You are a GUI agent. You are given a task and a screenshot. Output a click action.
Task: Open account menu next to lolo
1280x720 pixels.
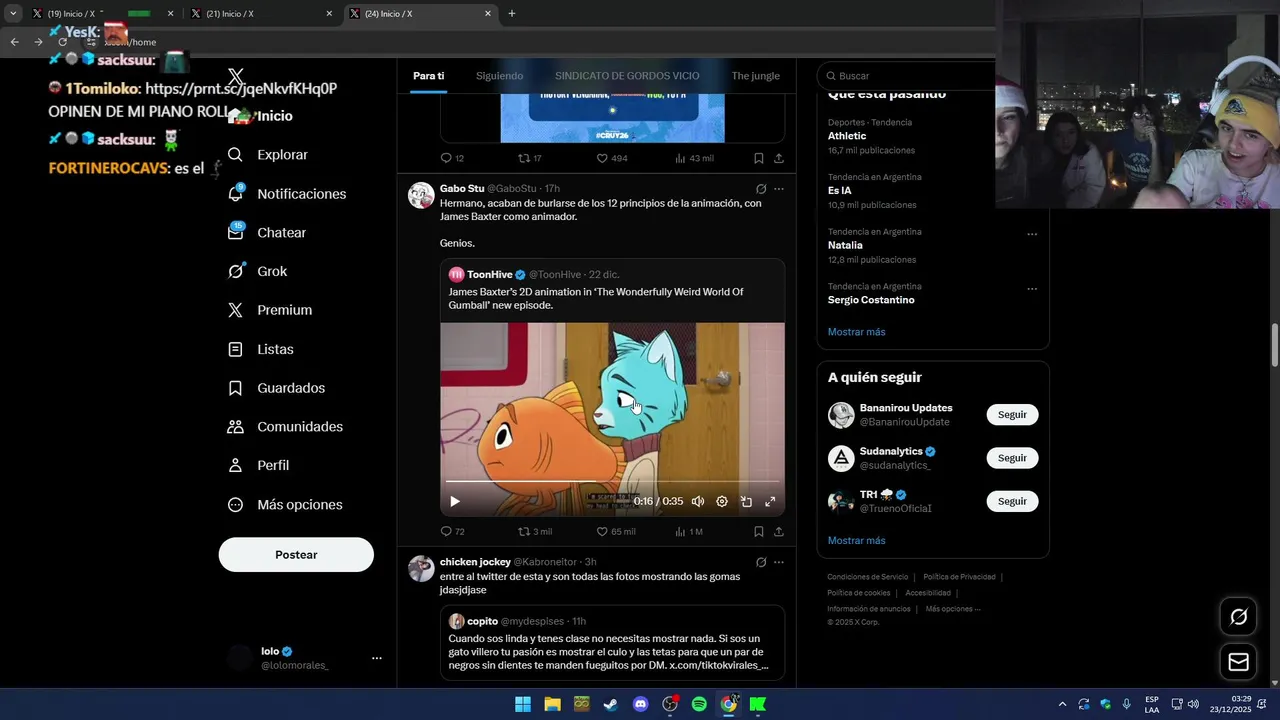pyautogui.click(x=377, y=658)
